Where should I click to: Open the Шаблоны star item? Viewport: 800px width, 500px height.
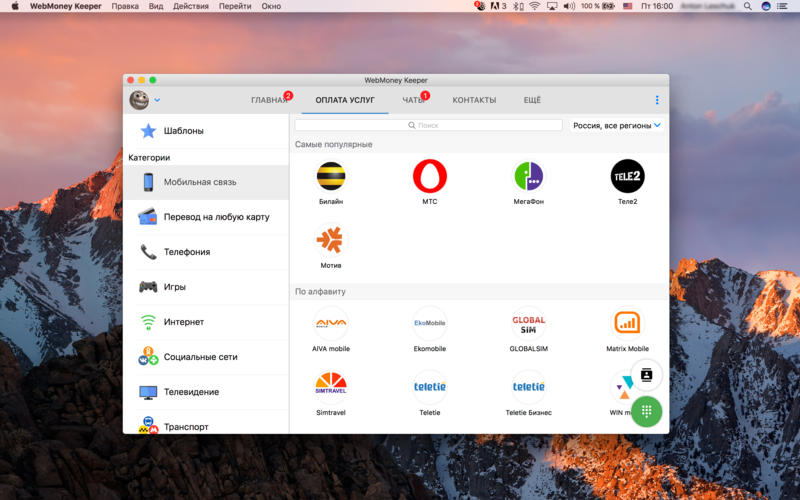pos(206,131)
